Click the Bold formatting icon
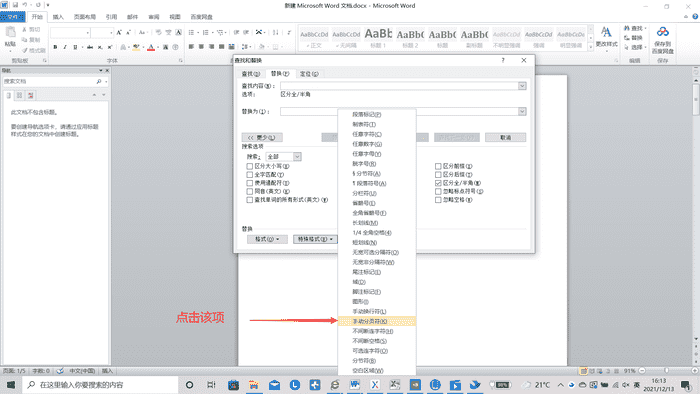The image size is (700, 394). tap(55, 47)
